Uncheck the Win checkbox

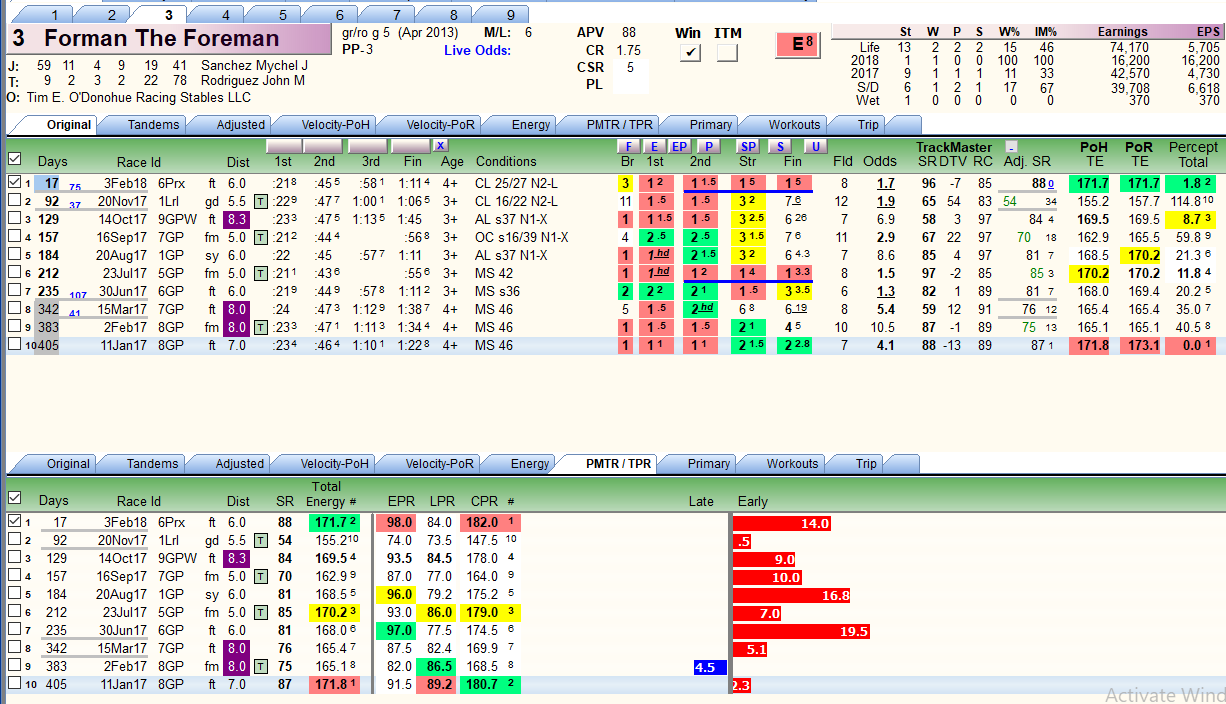(690, 53)
